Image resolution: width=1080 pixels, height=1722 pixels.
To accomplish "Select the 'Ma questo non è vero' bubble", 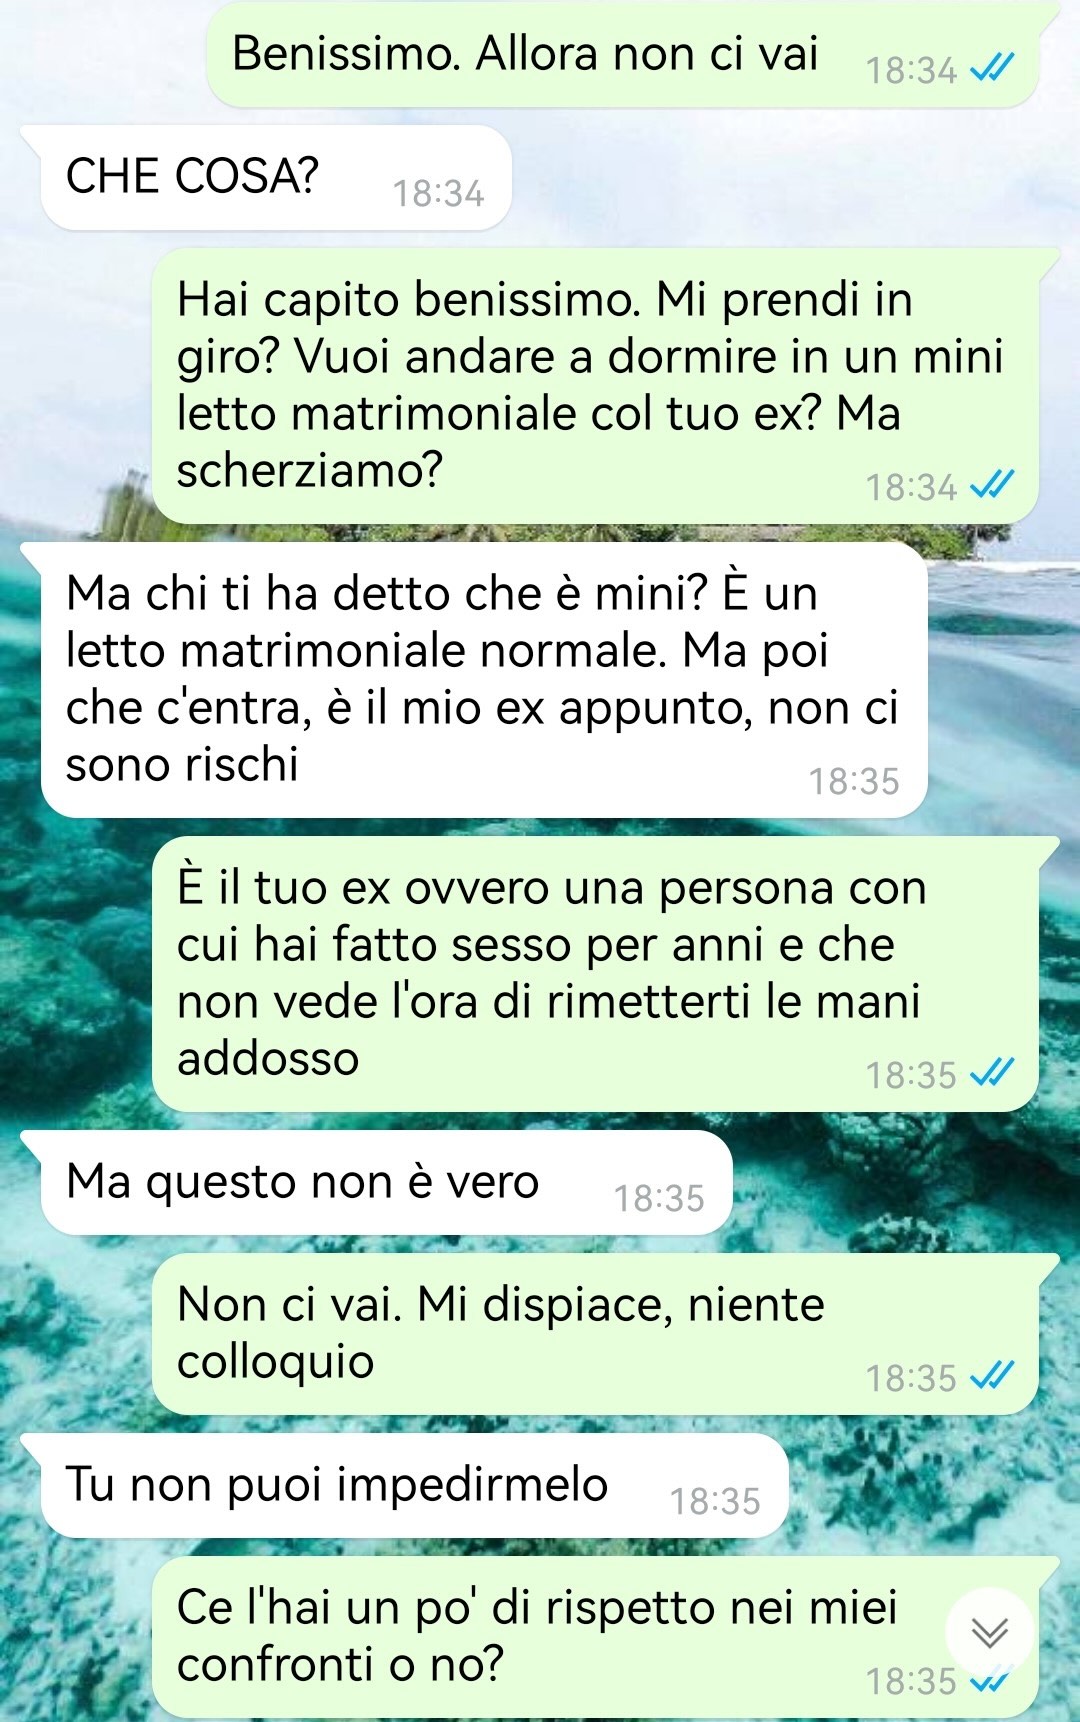I will tap(387, 1183).
